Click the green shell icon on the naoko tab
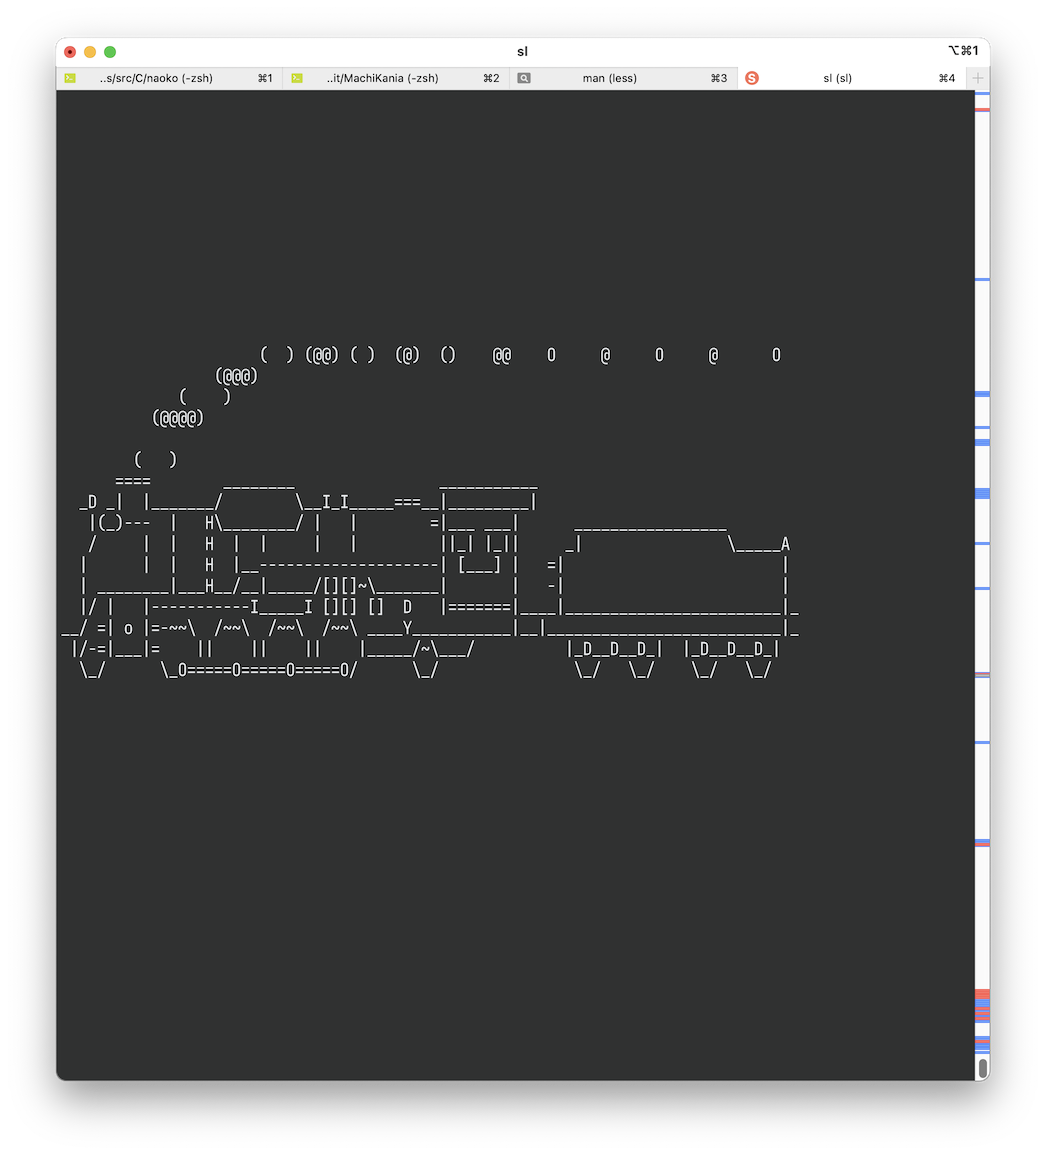Viewport: 1046px width, 1155px height. (x=69, y=77)
